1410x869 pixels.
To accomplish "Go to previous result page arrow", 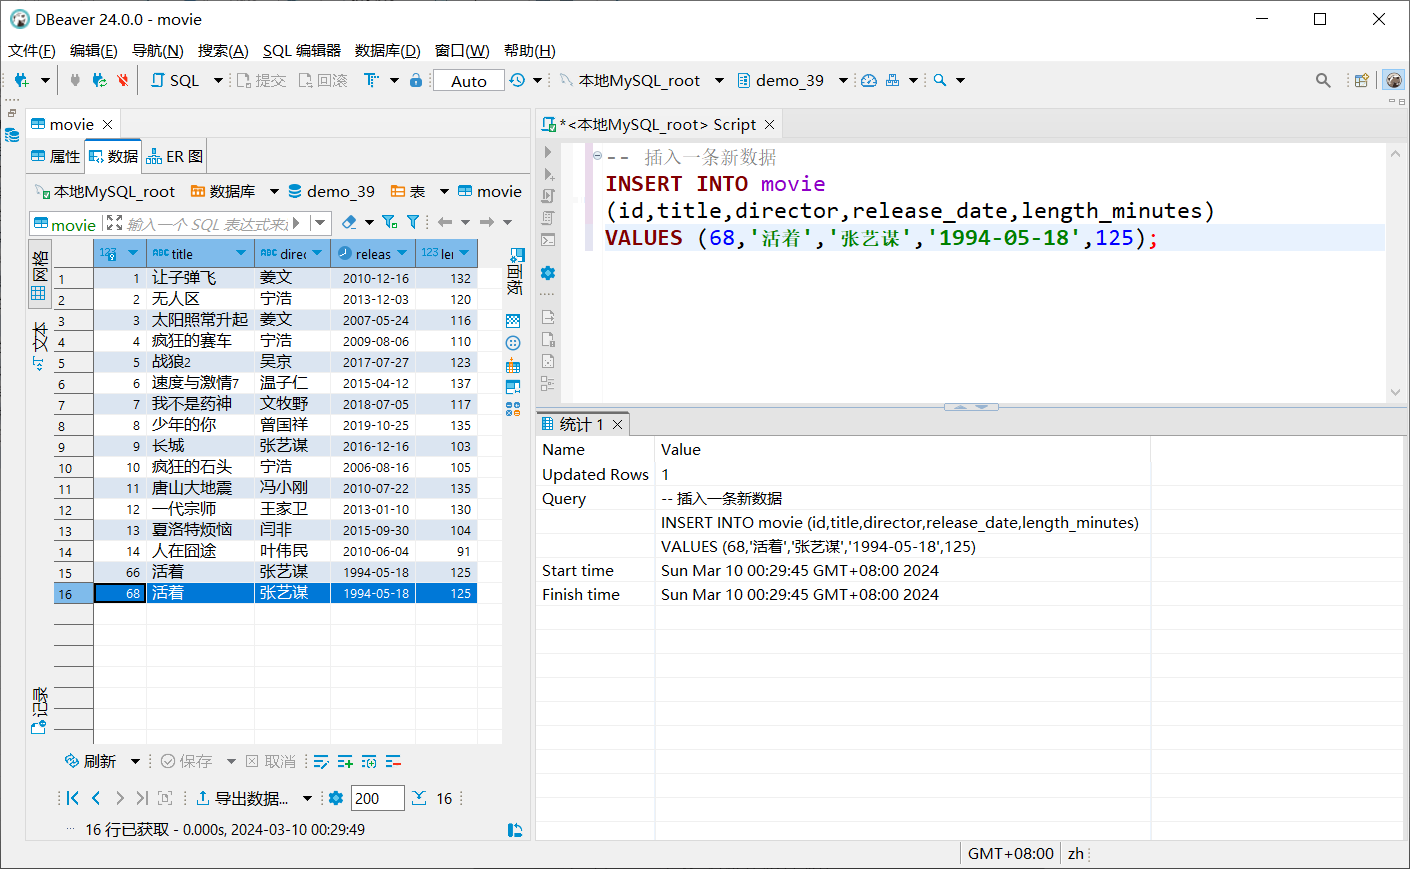I will tap(96, 798).
